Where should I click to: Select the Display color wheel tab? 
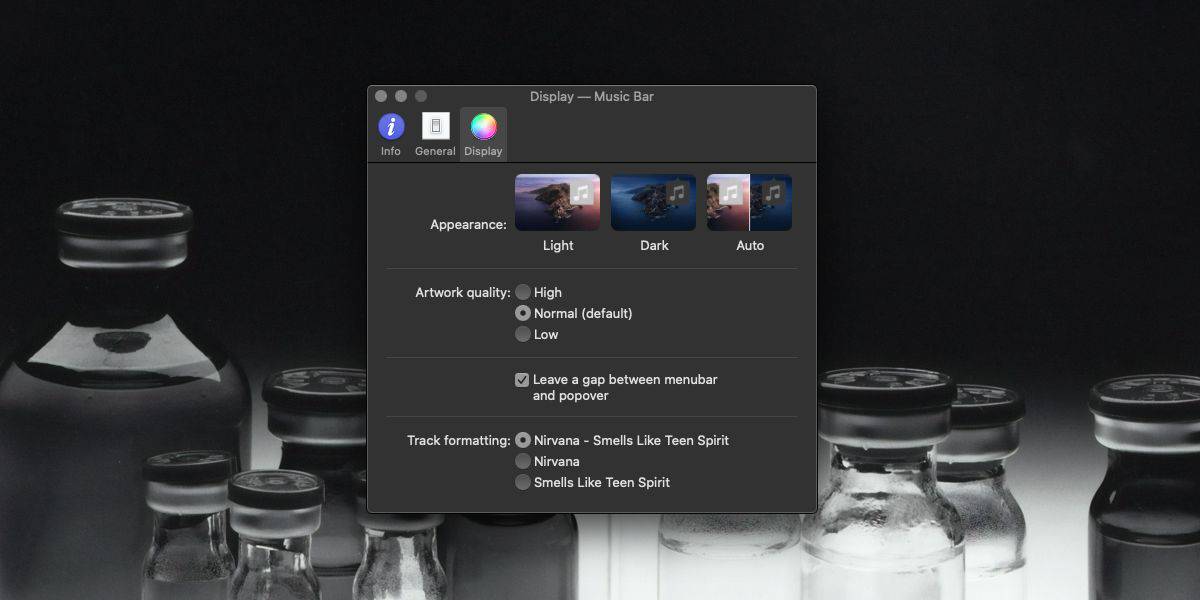(x=483, y=134)
